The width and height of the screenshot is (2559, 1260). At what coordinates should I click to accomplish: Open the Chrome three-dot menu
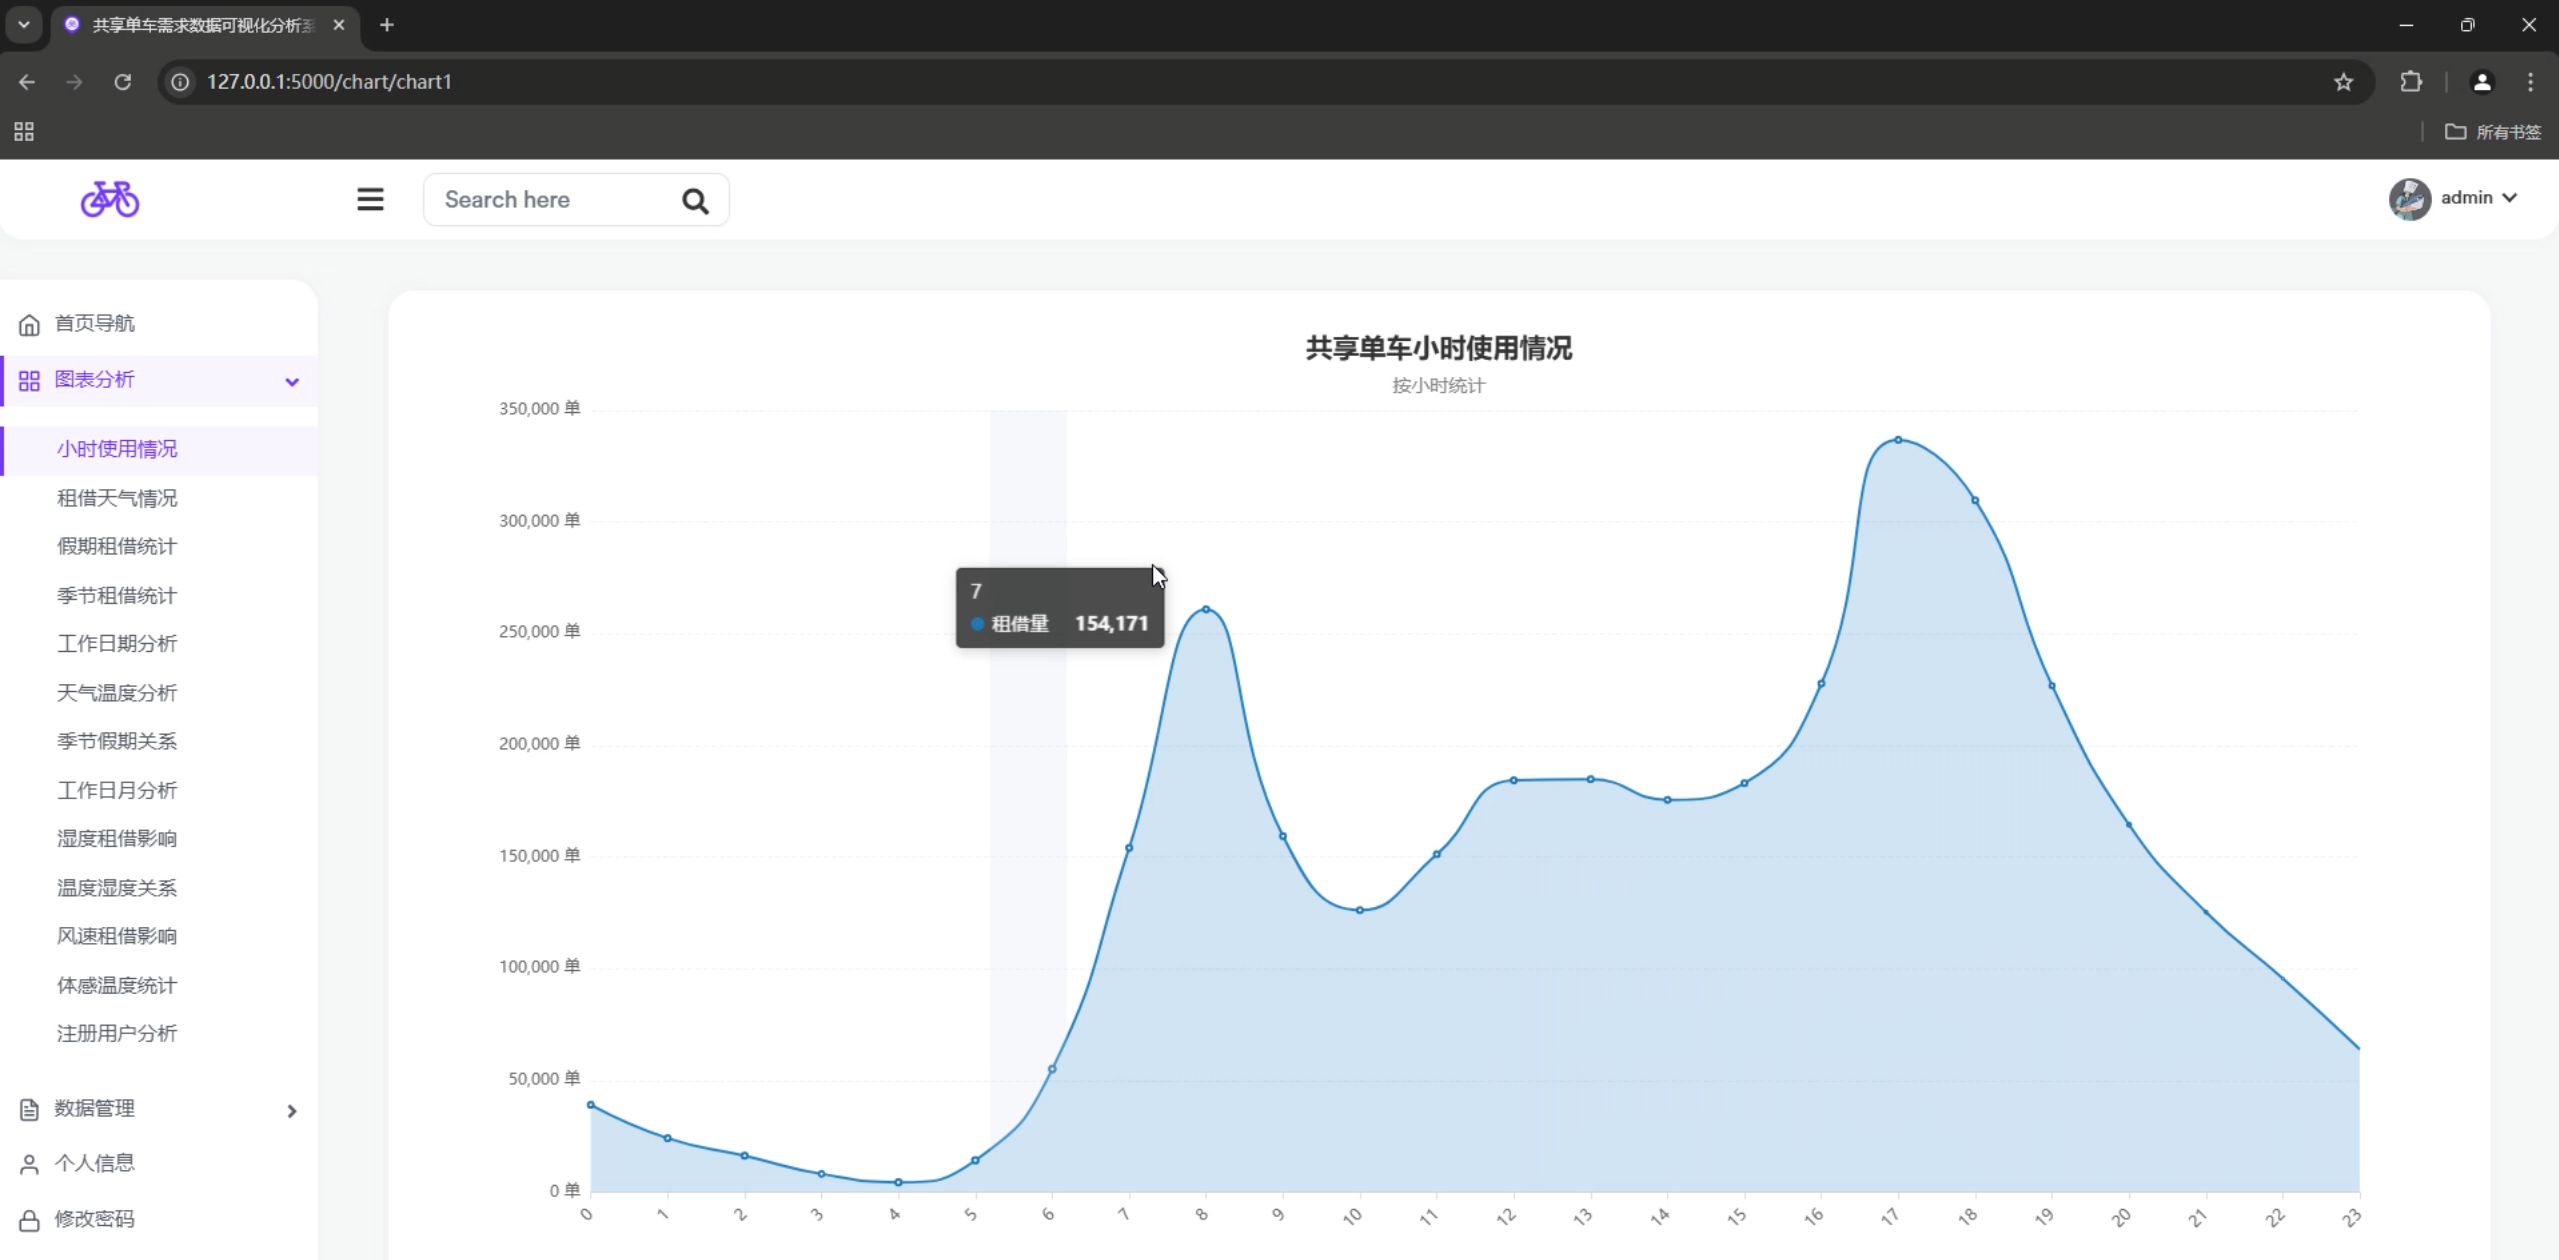pyautogui.click(x=2530, y=82)
